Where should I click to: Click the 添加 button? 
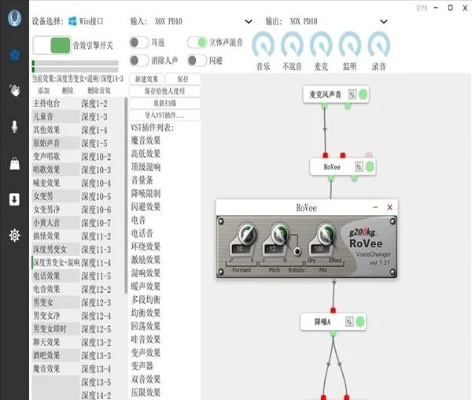(x=44, y=90)
